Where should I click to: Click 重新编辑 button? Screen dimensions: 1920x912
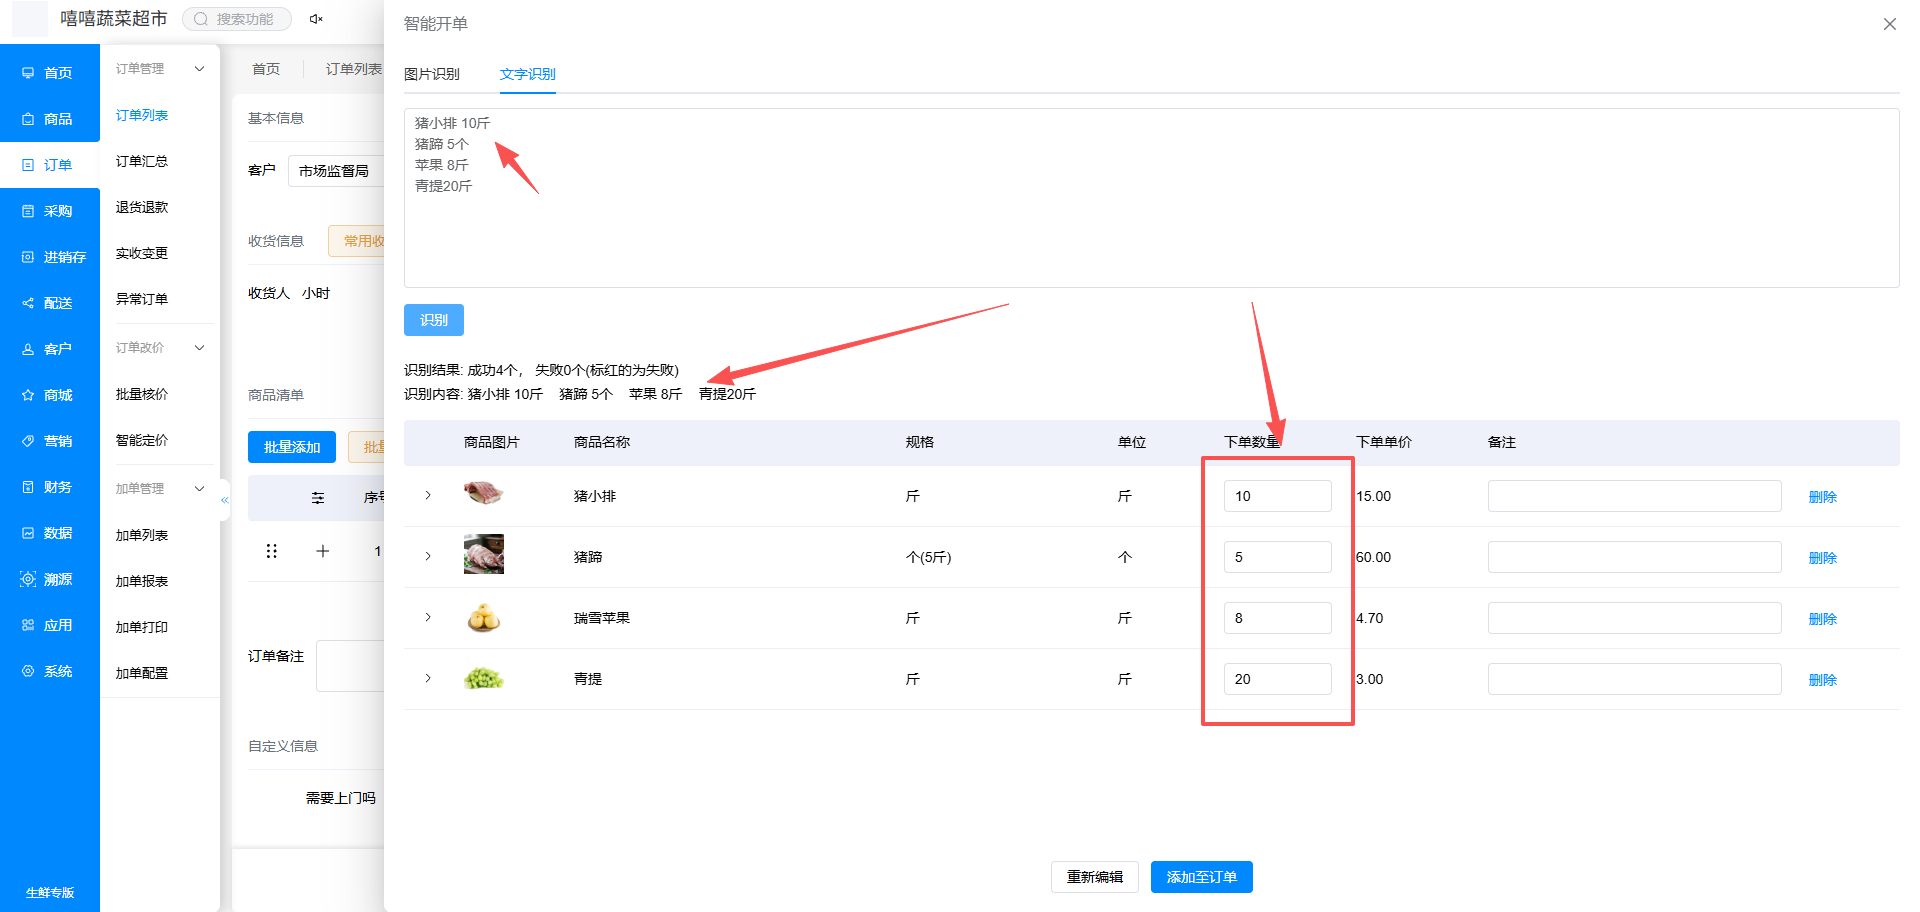(1095, 877)
